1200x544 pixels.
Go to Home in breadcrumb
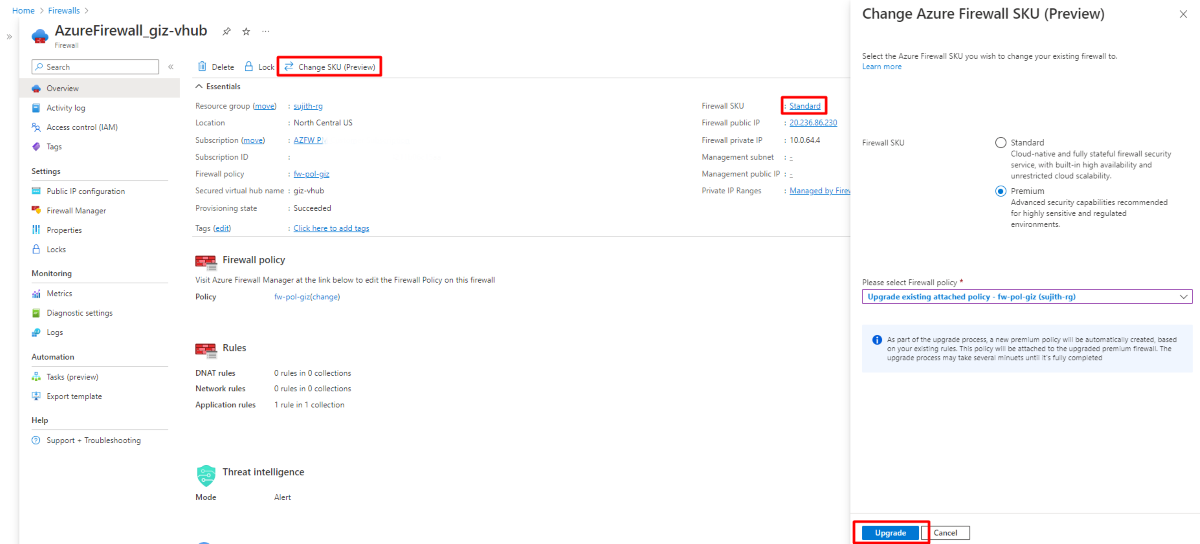click(x=23, y=10)
